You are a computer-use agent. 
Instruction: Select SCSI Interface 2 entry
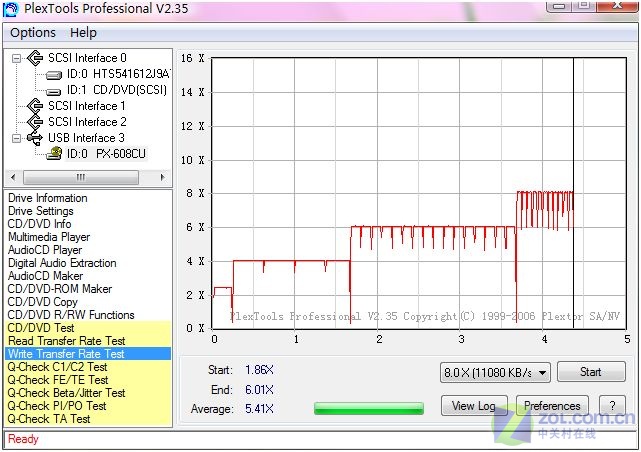[87, 122]
